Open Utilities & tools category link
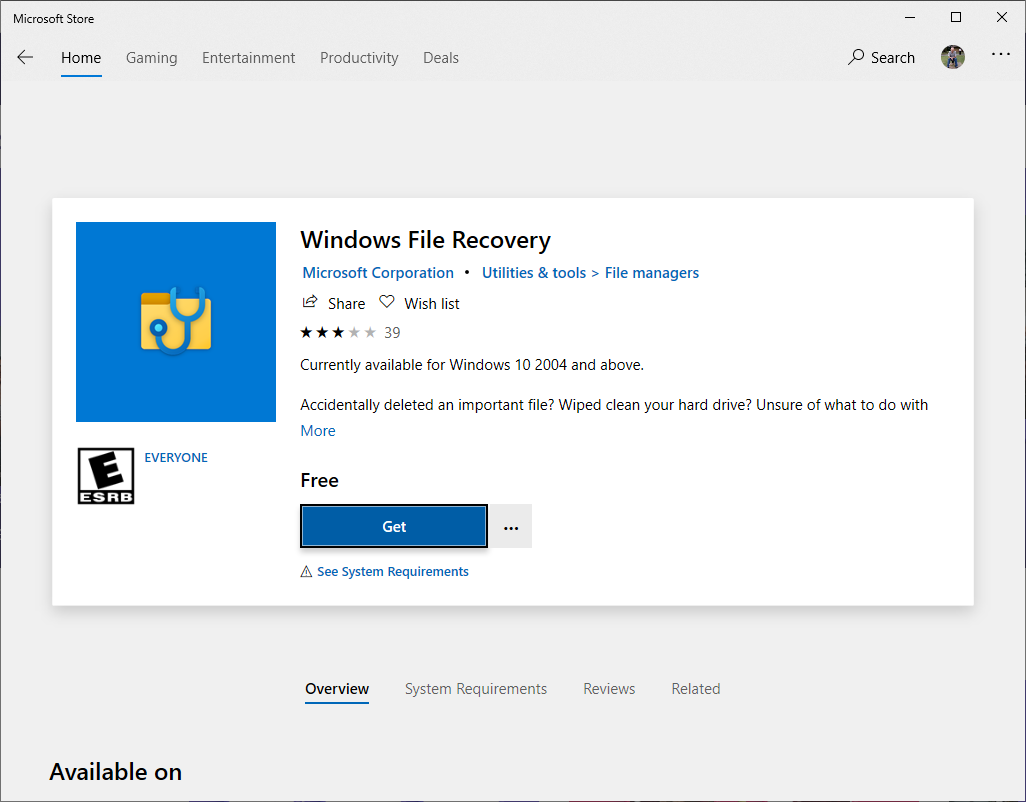This screenshot has width=1026, height=802. coord(534,273)
